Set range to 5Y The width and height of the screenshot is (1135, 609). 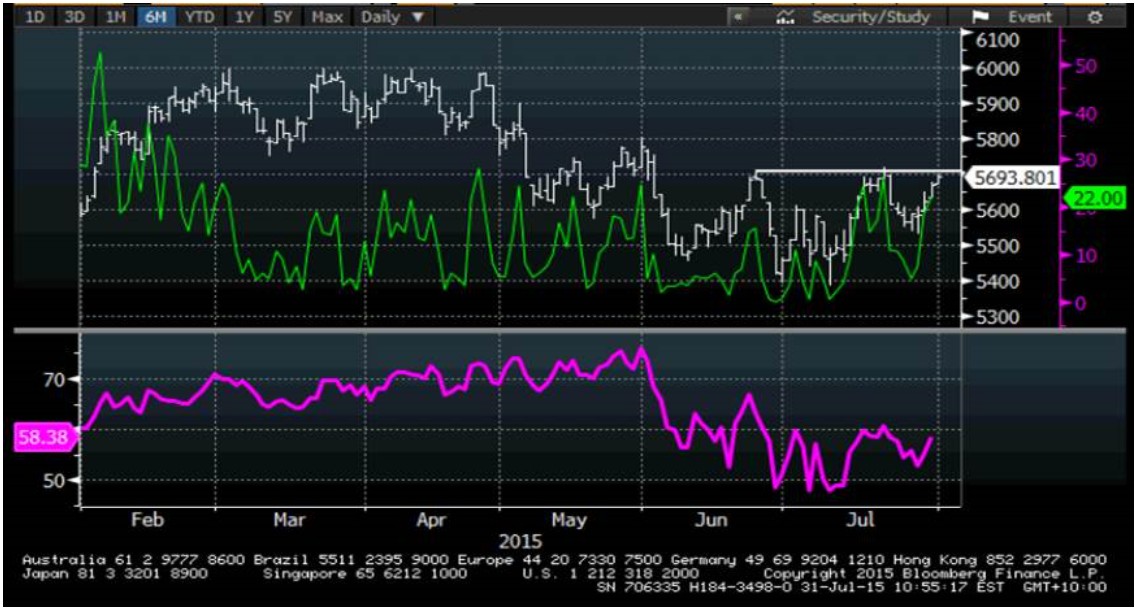click(x=282, y=17)
